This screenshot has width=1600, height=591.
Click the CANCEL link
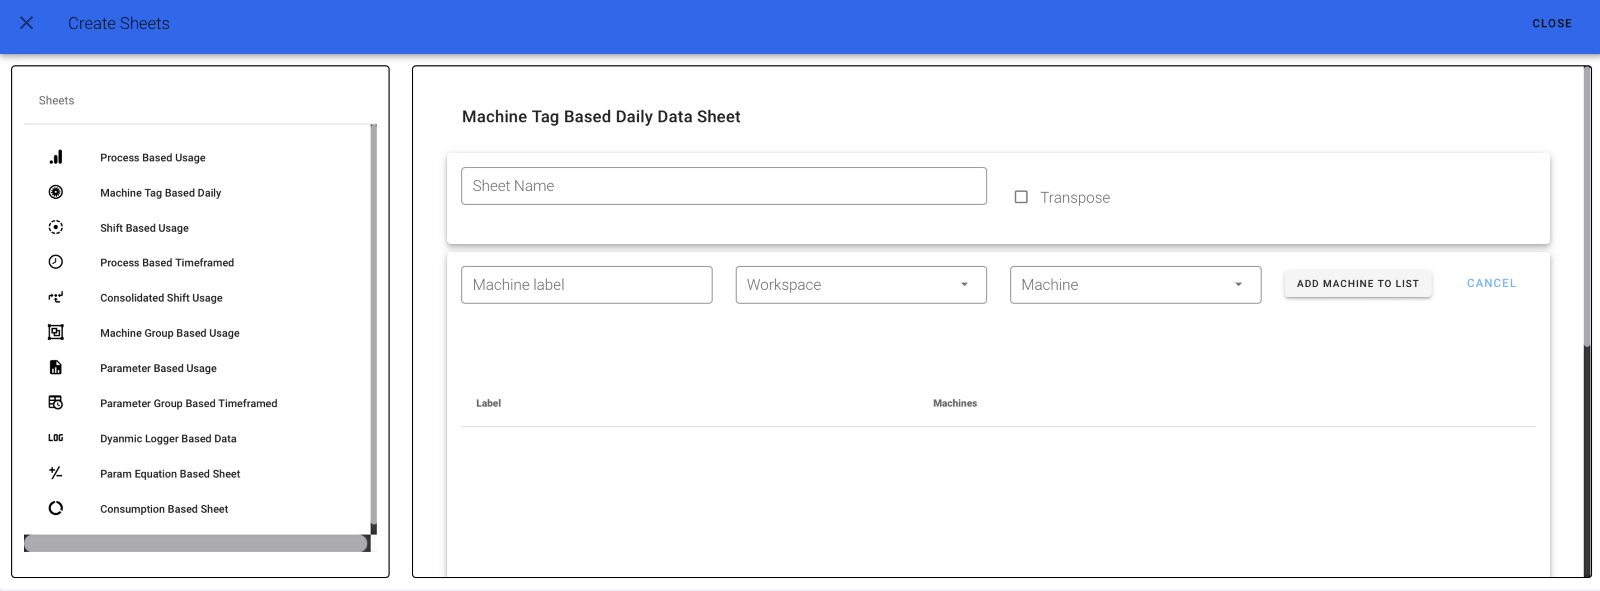[x=1492, y=284]
